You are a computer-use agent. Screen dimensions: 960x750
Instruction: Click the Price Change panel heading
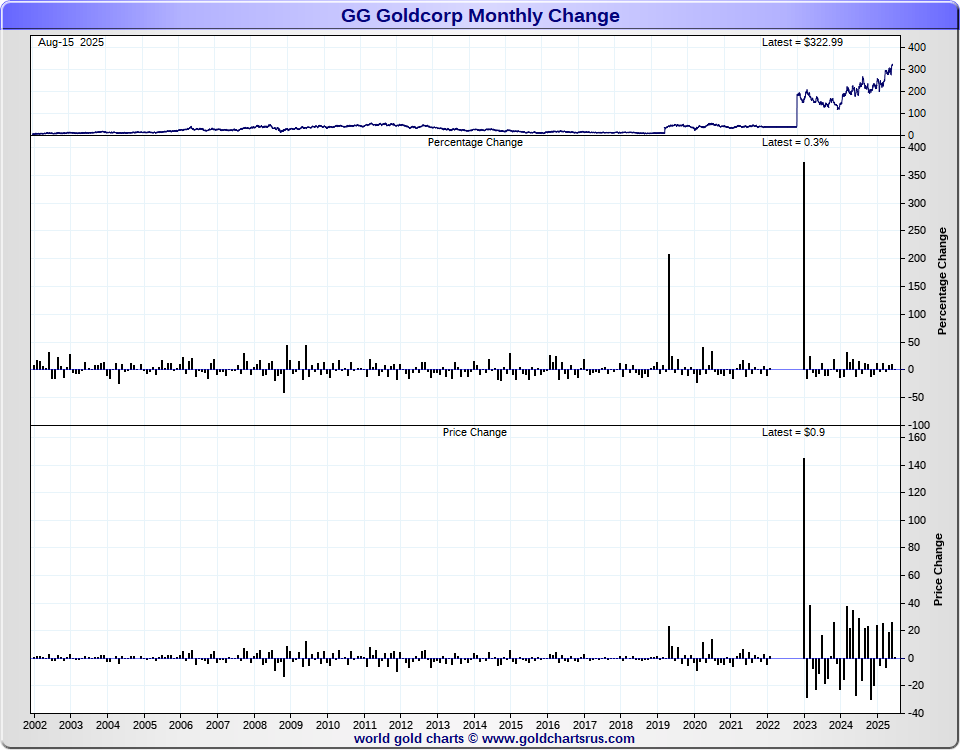[474, 432]
